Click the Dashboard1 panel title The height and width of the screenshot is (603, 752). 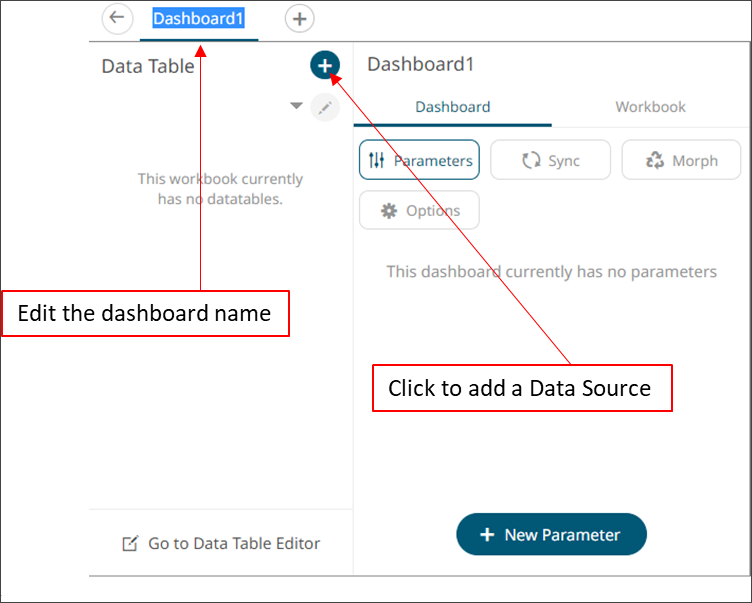421,64
